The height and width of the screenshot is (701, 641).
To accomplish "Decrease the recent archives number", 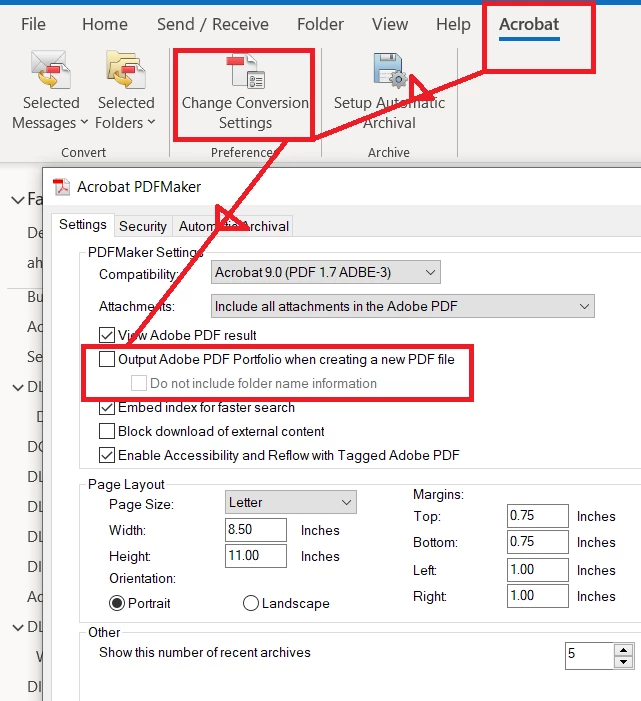I will pos(624,662).
